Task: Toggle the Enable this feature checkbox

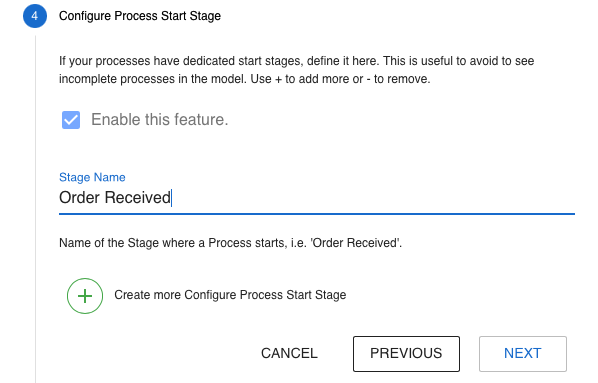Action: (71, 120)
